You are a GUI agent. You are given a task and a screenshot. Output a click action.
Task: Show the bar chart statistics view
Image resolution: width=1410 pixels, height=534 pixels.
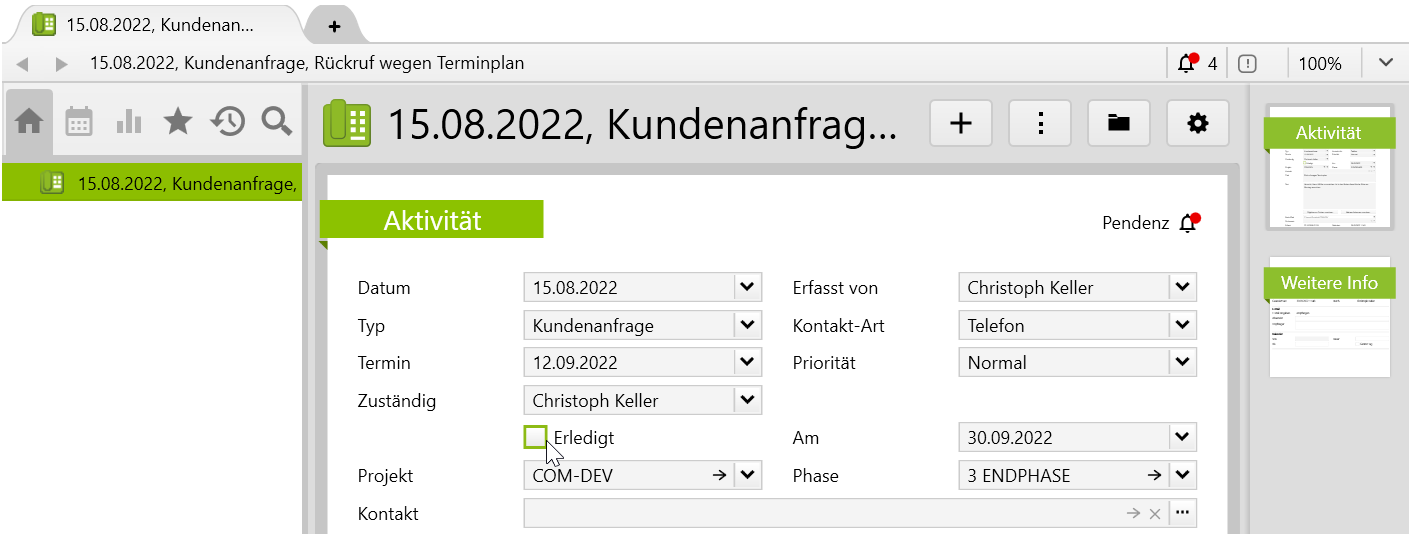click(129, 122)
